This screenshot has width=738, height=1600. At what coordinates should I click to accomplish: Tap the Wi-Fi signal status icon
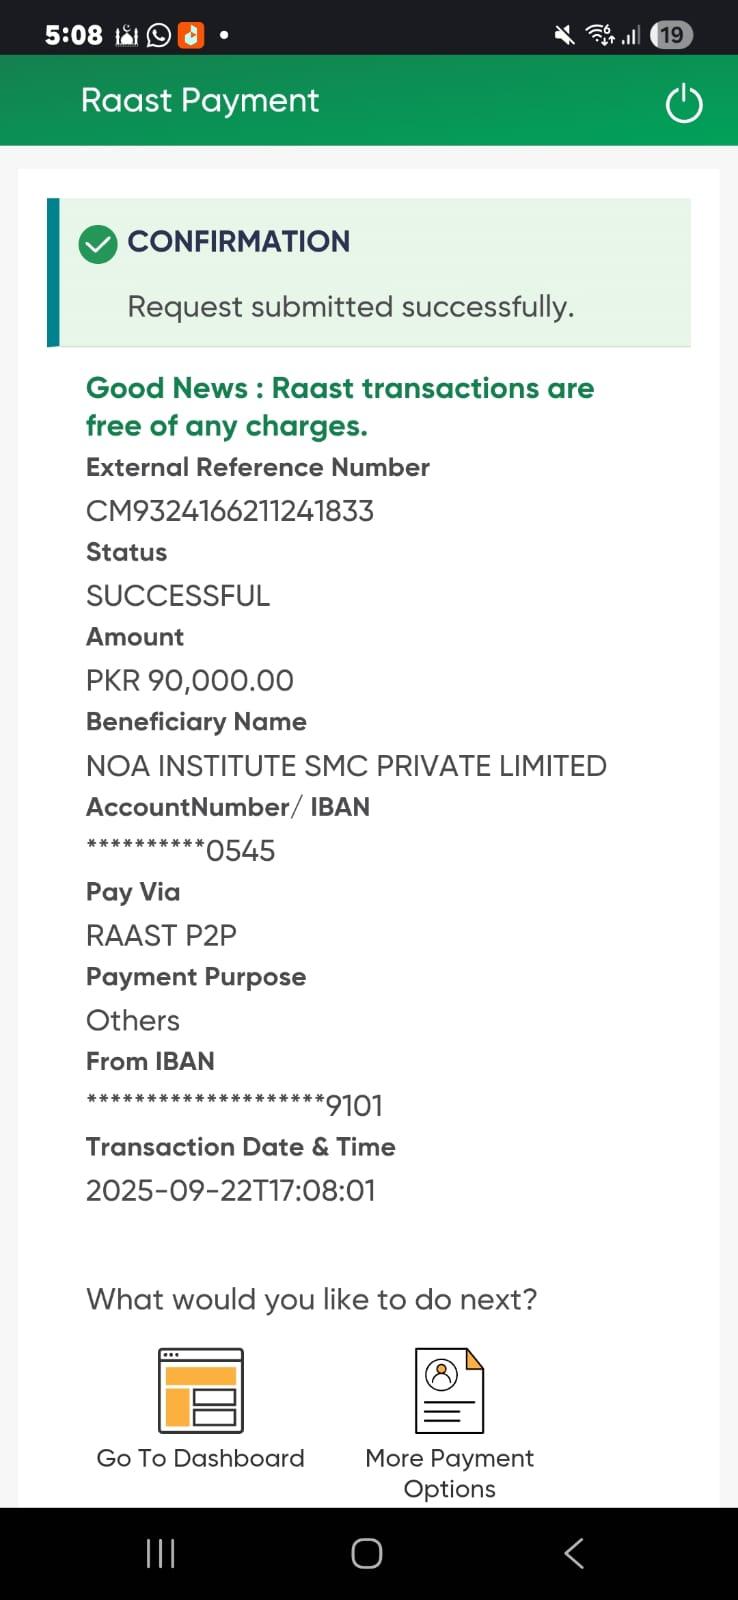click(599, 36)
